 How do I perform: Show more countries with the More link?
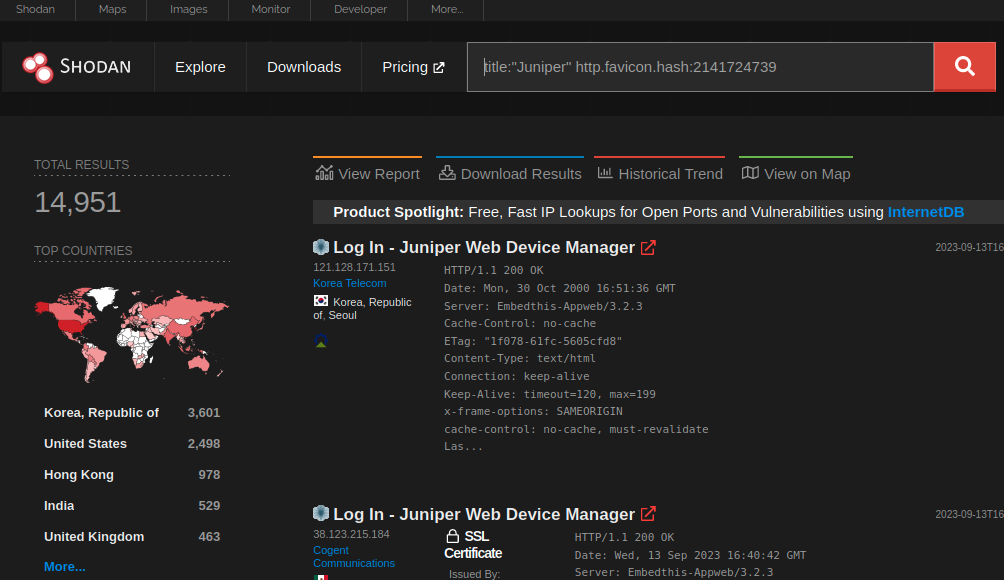[64, 566]
